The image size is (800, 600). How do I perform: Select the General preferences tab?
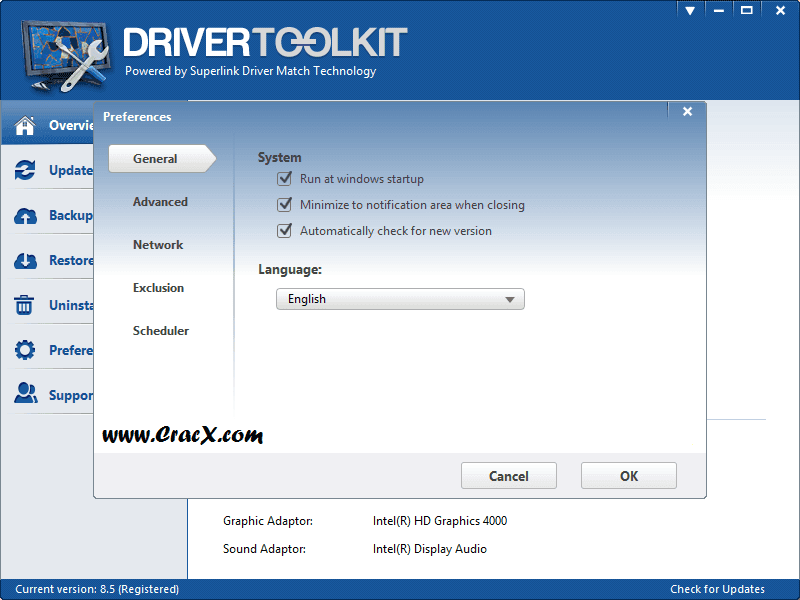point(162,159)
